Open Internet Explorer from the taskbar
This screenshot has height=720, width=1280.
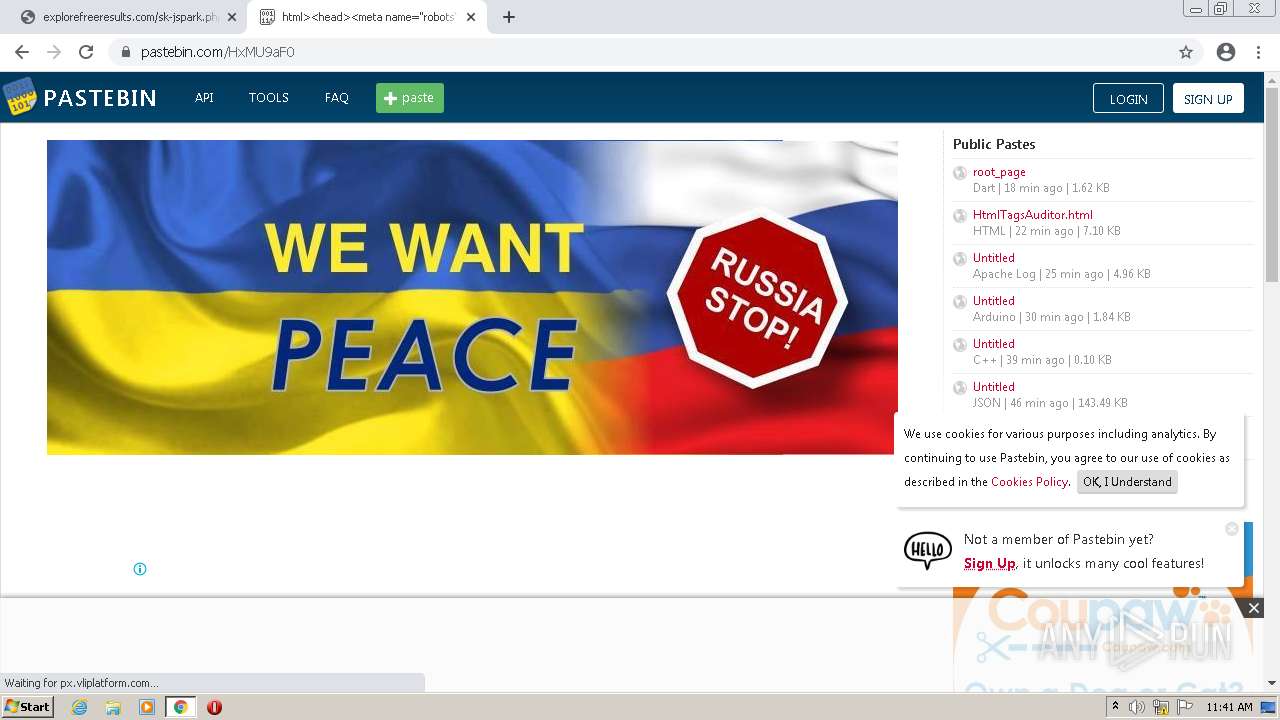(79, 707)
